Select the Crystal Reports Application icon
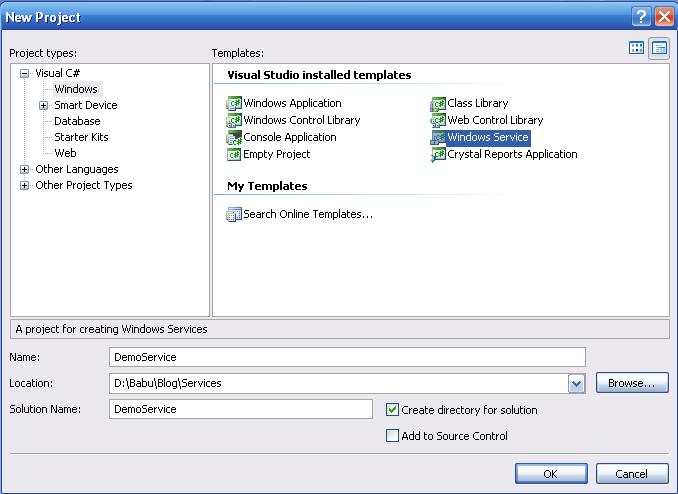This screenshot has height=494, width=678. click(438, 154)
